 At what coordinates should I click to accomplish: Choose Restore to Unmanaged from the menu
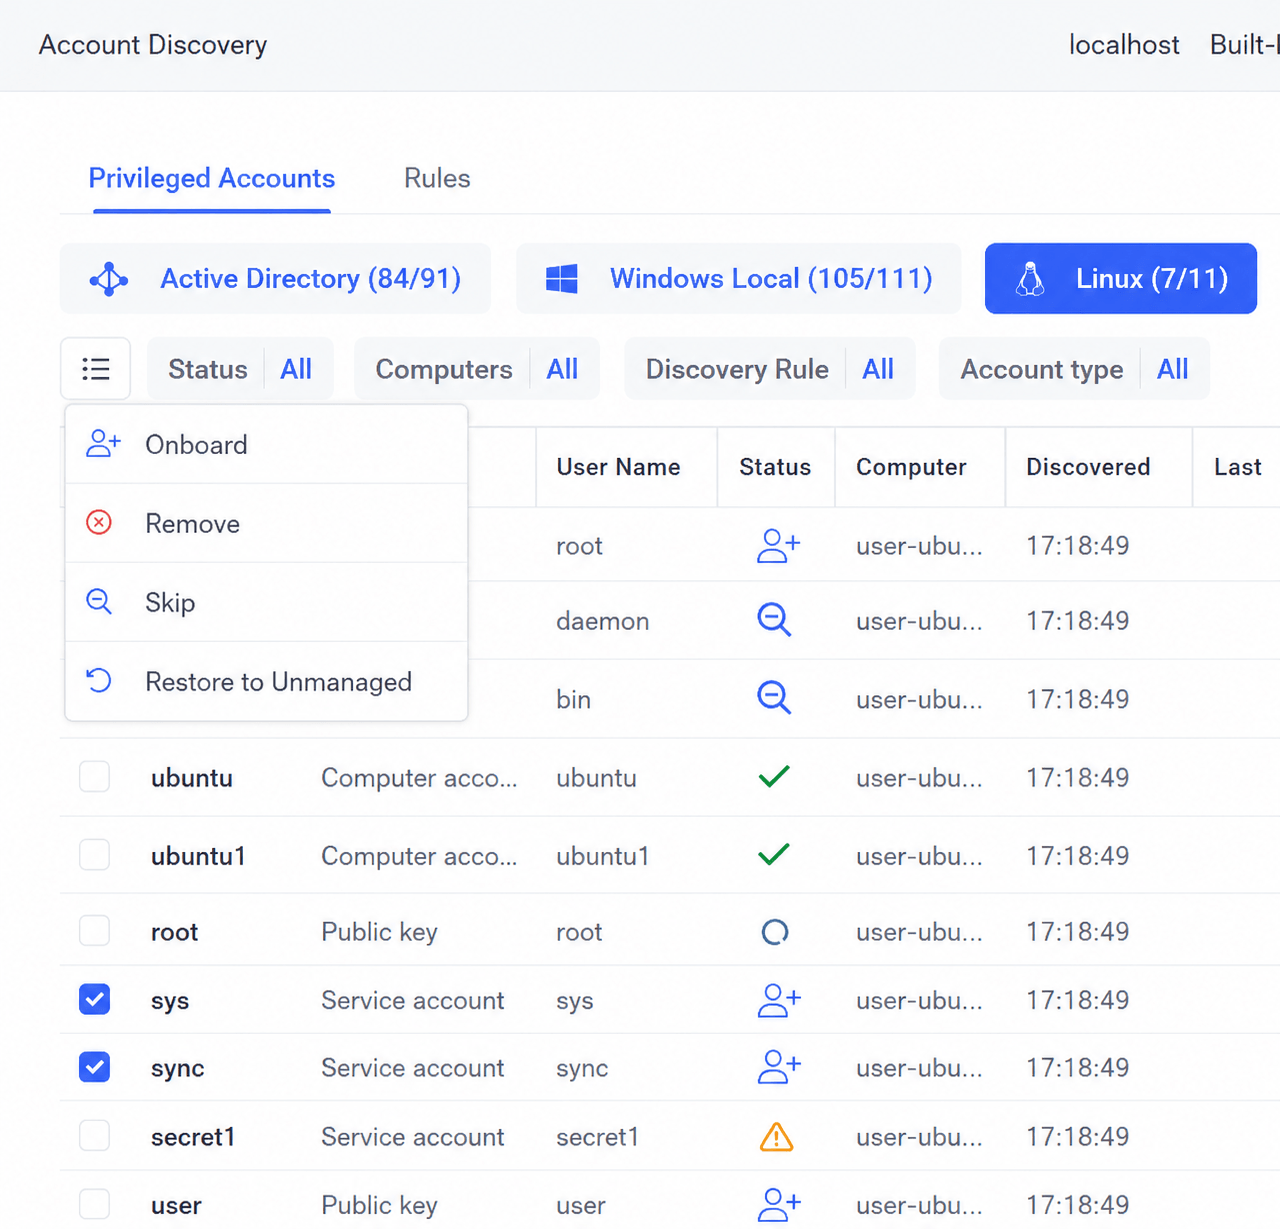click(x=266, y=681)
